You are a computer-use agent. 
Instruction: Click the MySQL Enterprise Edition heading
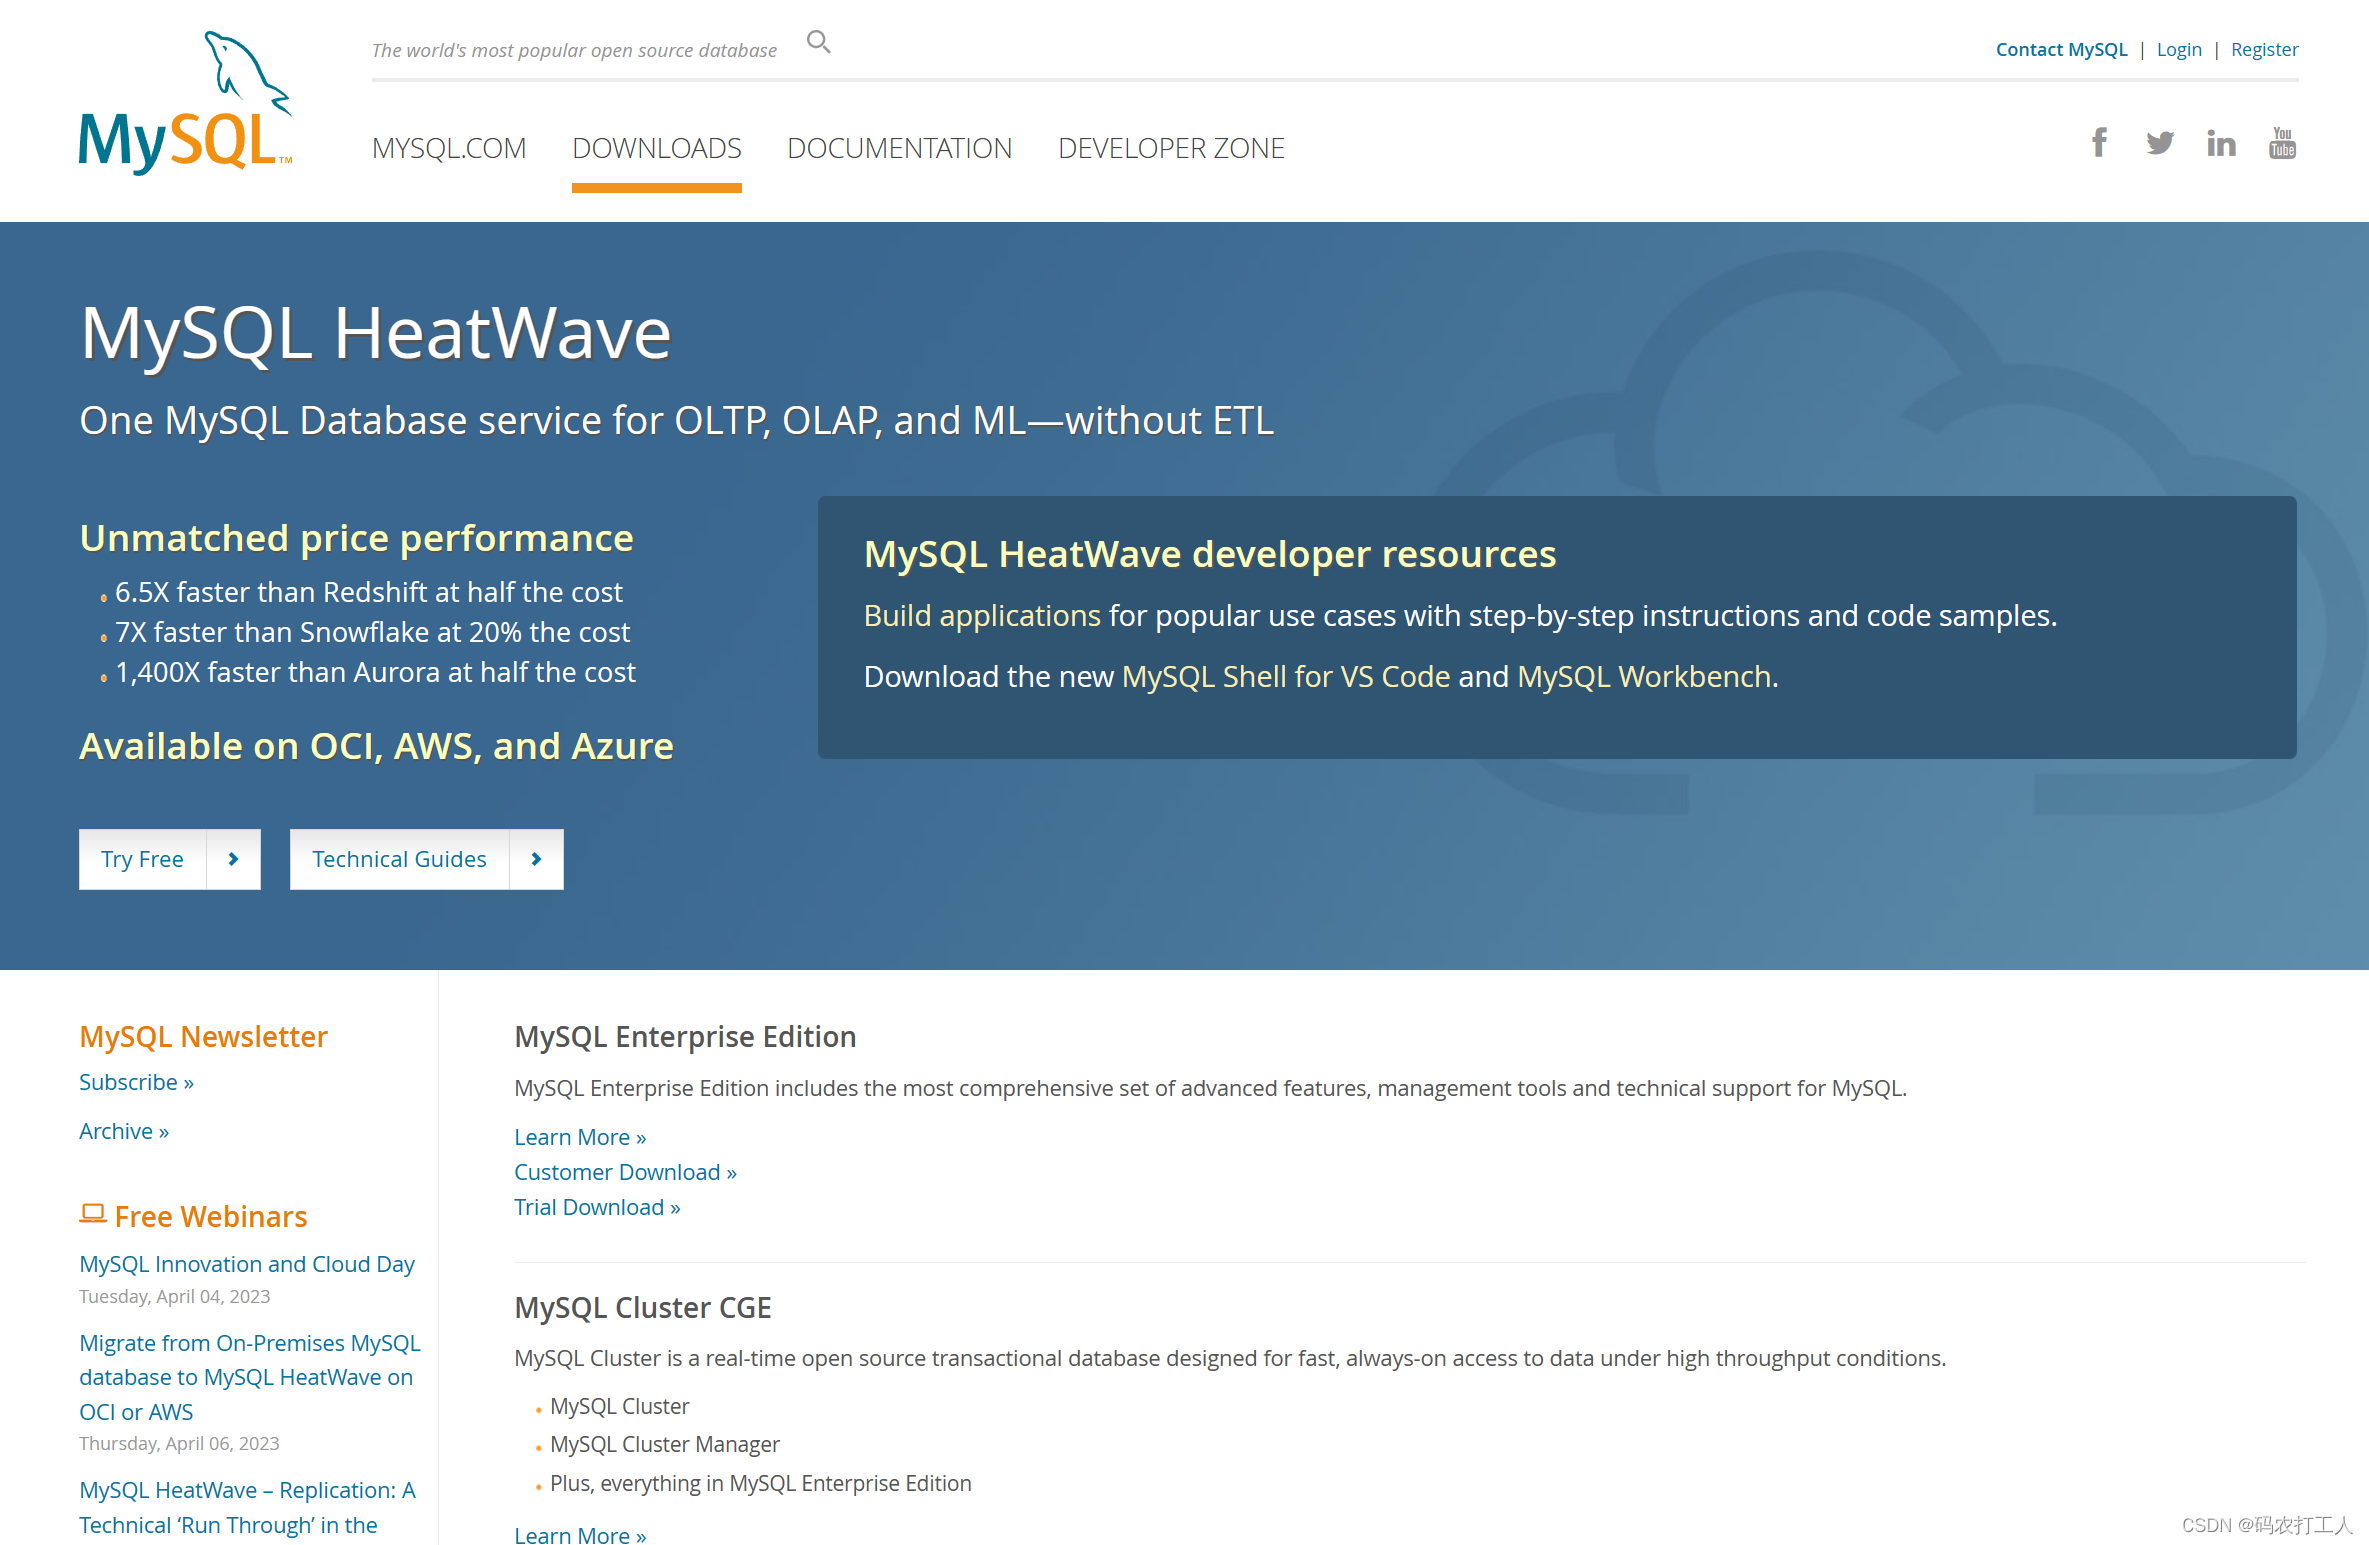click(685, 1036)
